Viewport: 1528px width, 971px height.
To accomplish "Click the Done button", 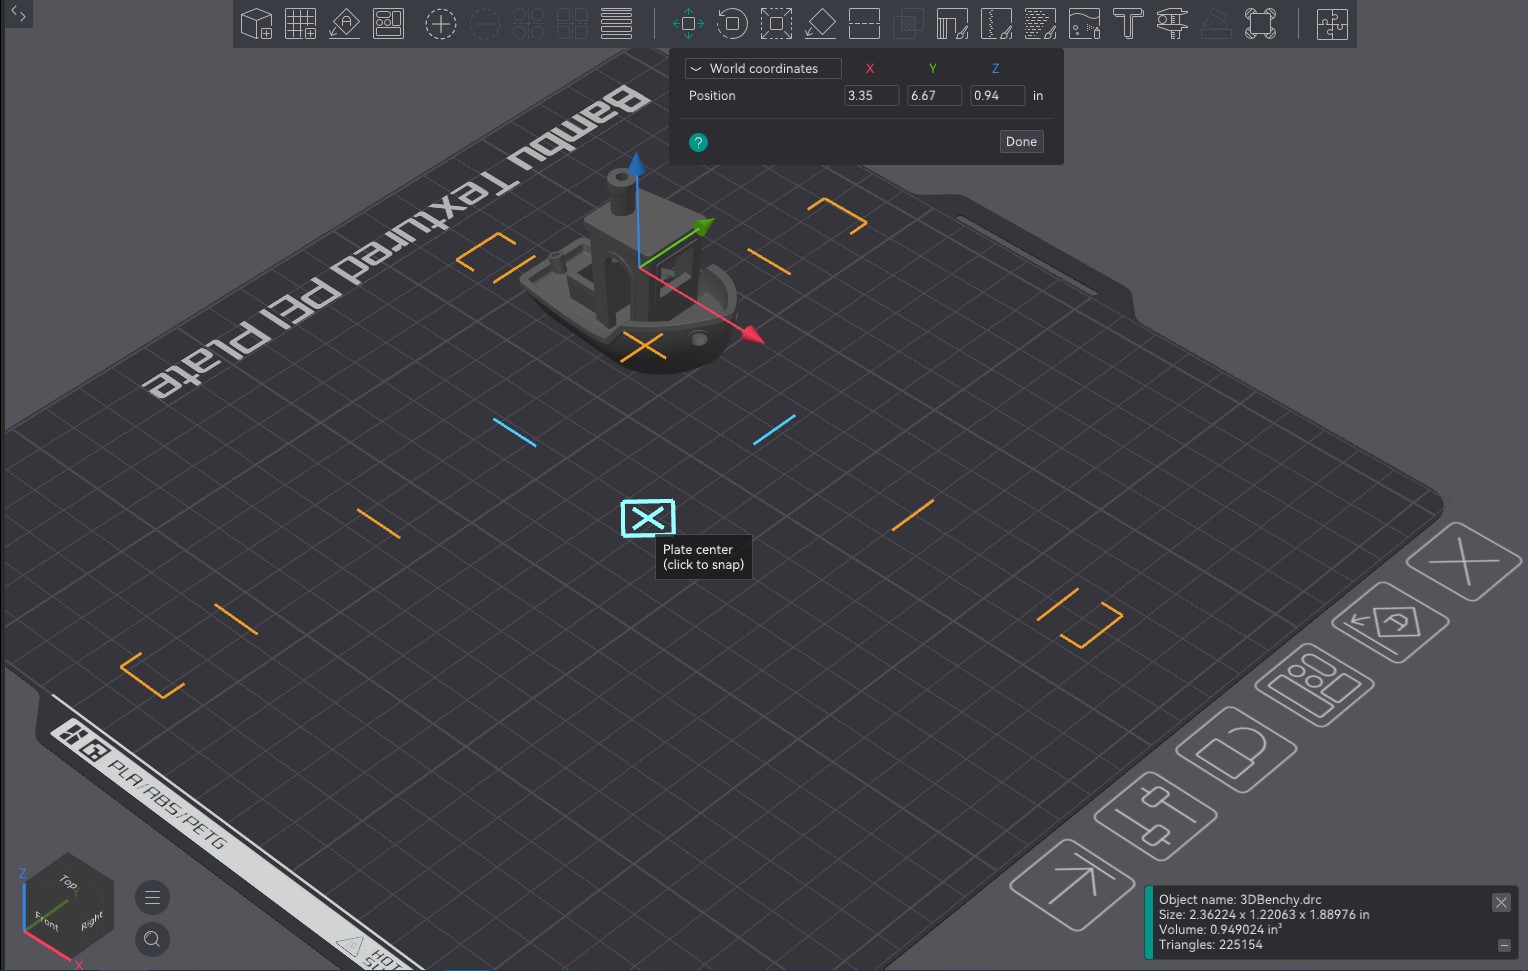I will [x=1021, y=141].
